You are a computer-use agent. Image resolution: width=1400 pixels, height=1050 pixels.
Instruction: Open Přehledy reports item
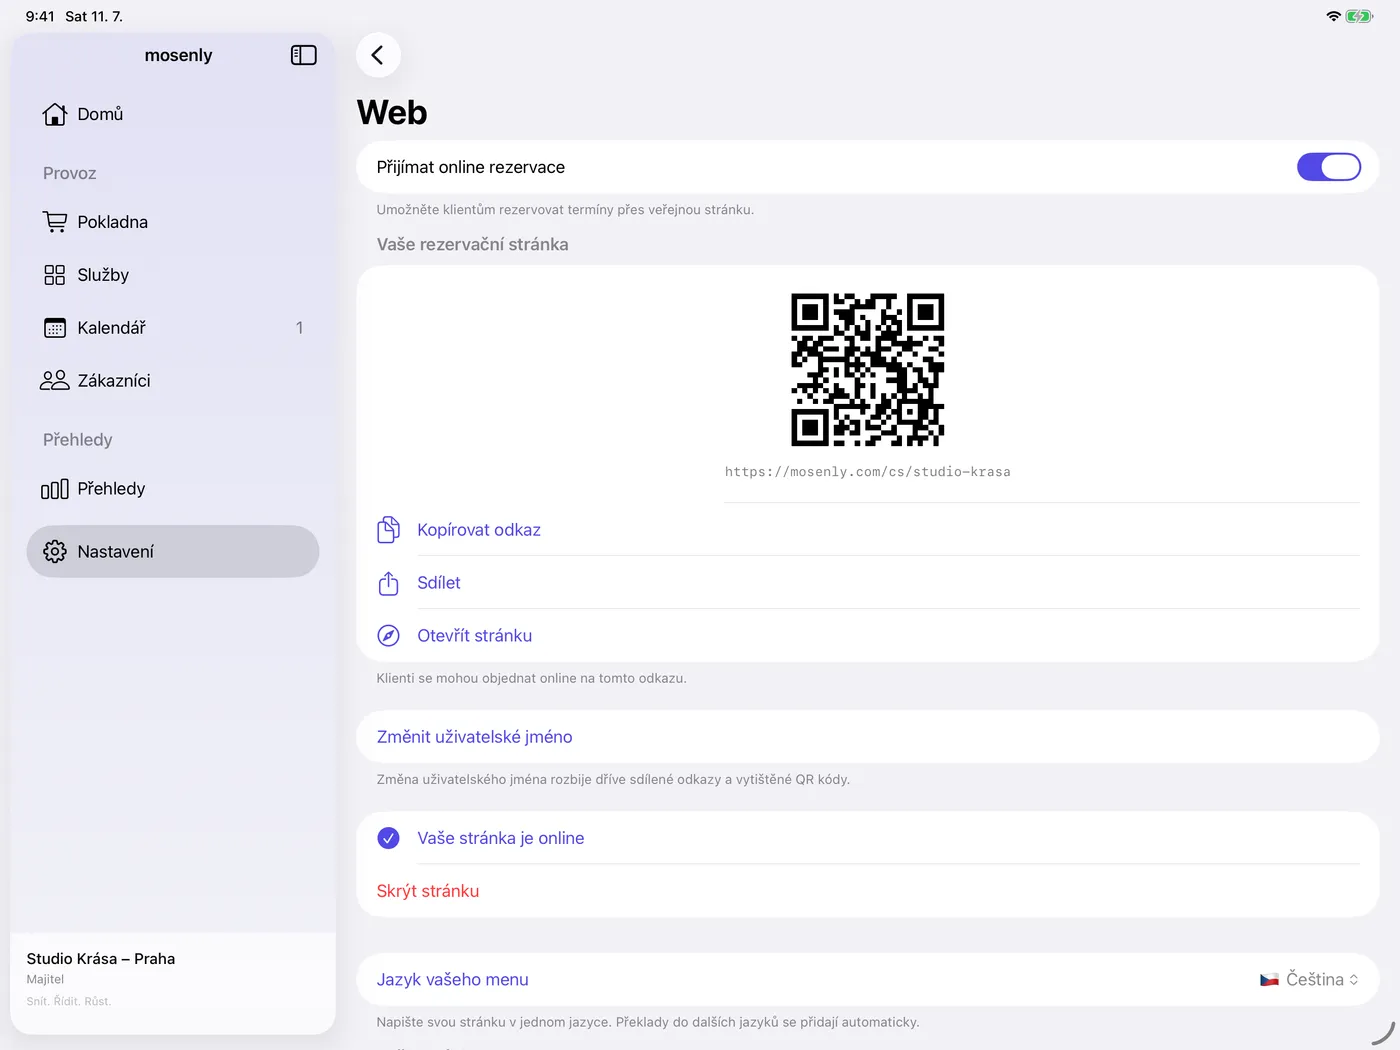point(173,489)
